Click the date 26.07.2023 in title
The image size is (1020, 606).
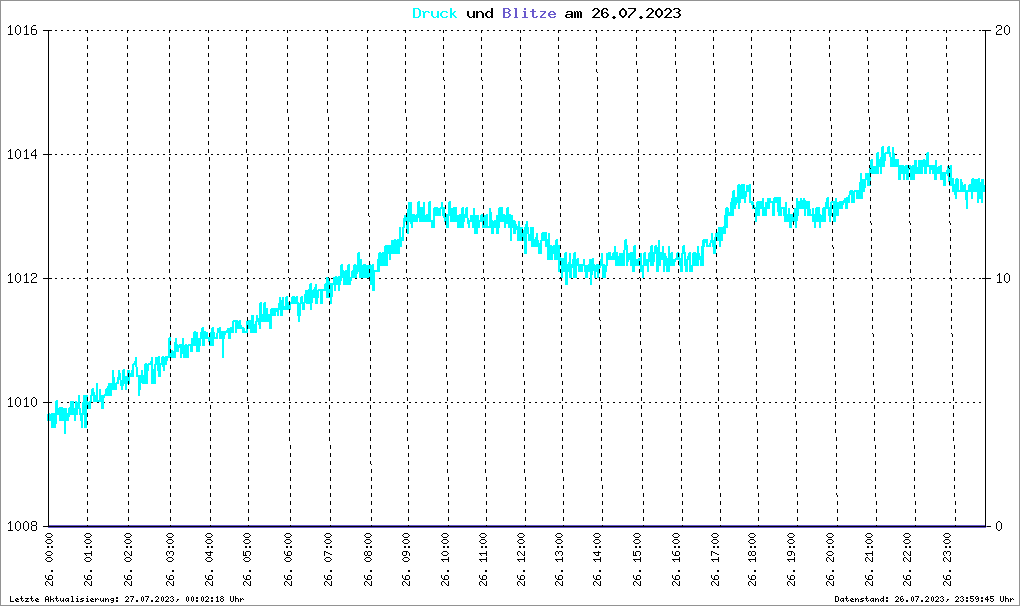(636, 13)
